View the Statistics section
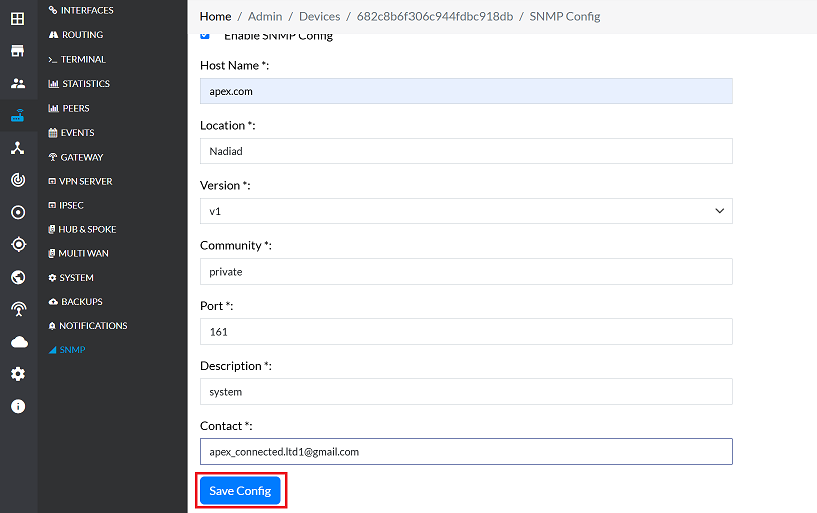 (x=79, y=84)
